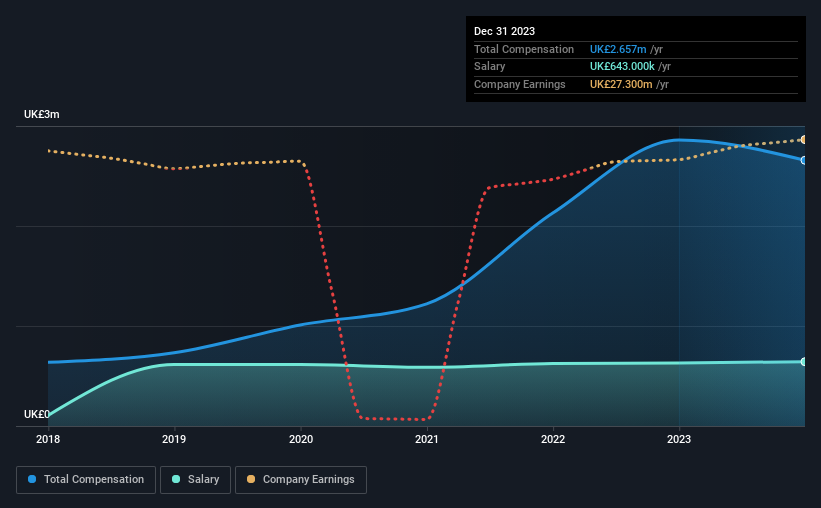Select the 2019 x-axis label
Image resolution: width=821 pixels, height=508 pixels.
(174, 439)
